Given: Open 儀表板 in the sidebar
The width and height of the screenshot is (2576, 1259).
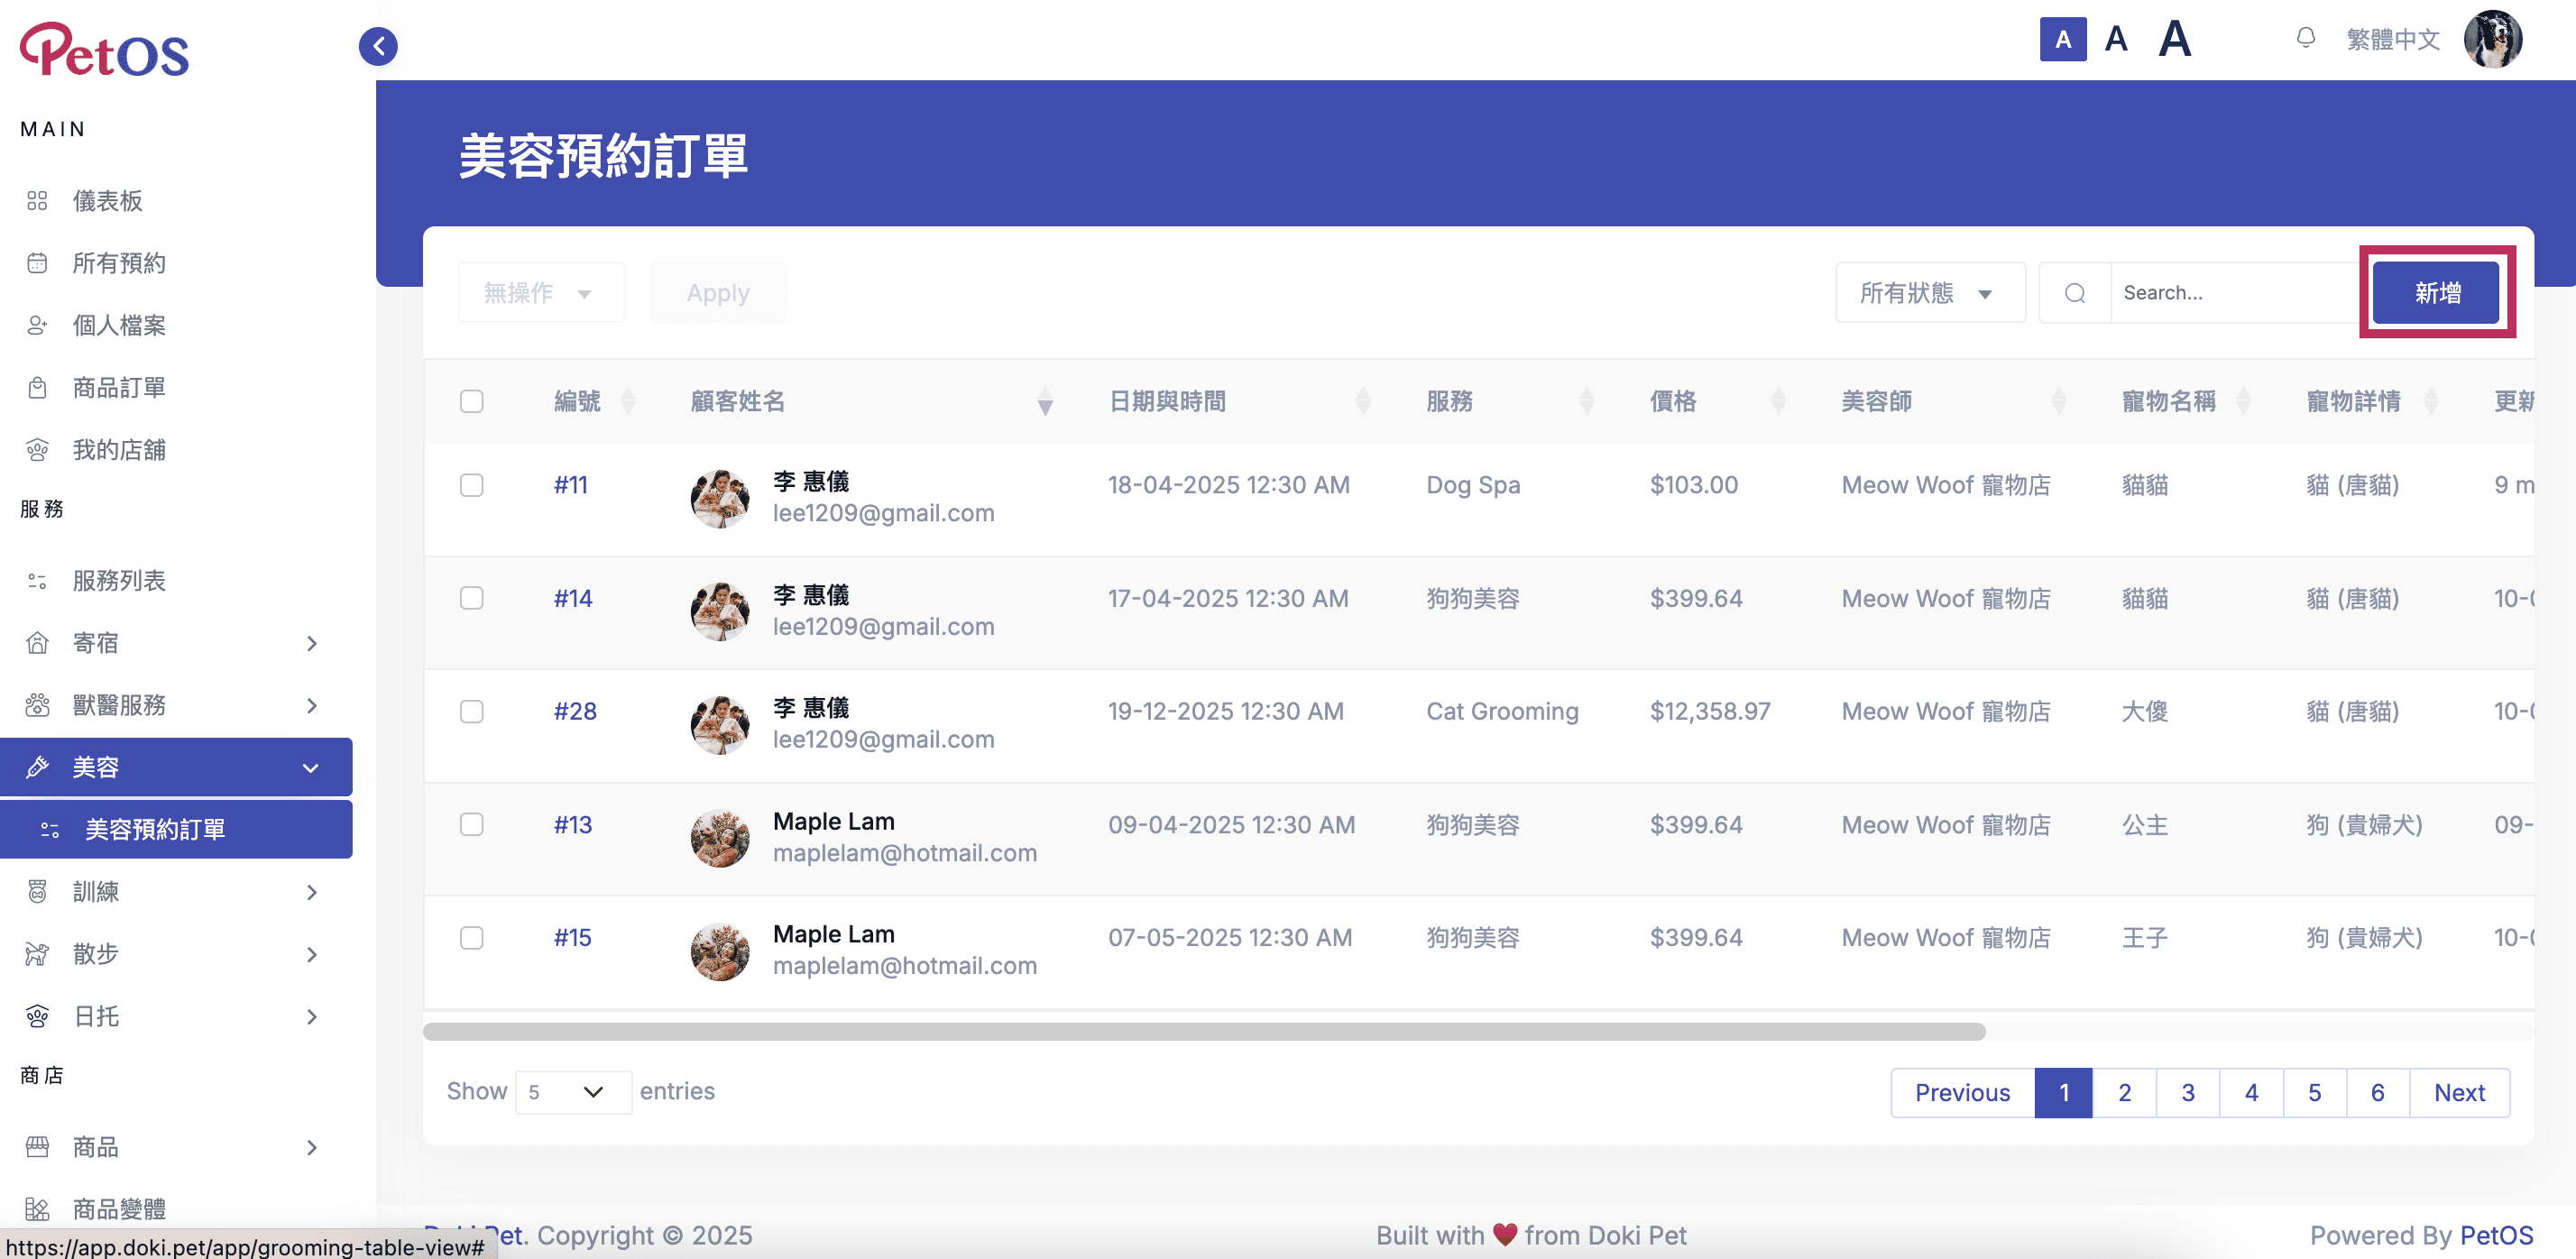Looking at the screenshot, I should coord(107,201).
